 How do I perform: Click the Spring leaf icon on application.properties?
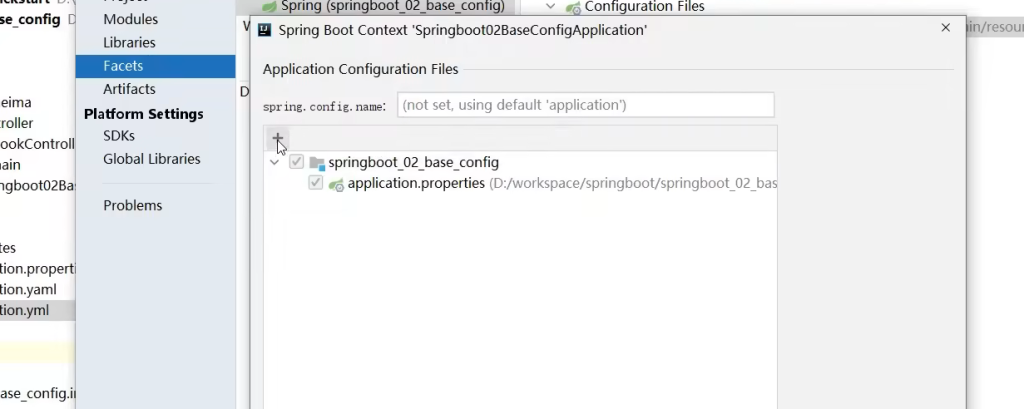point(337,184)
